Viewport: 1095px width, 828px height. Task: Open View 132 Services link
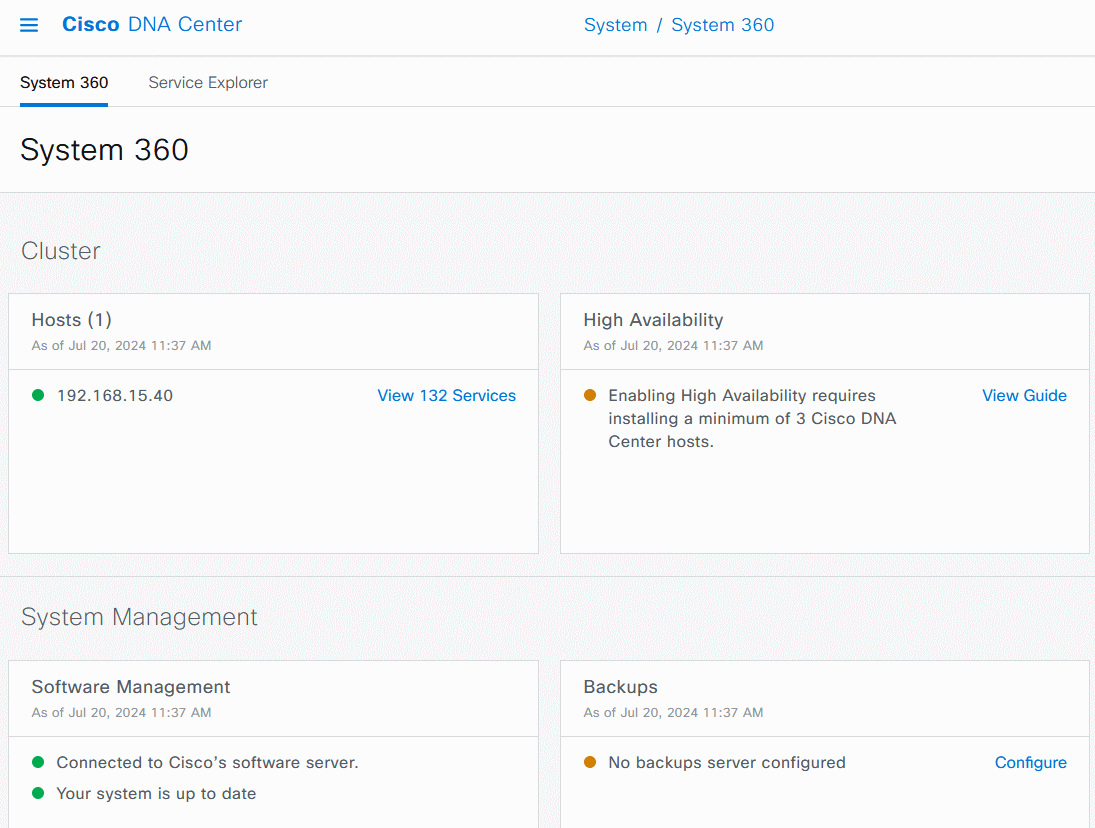[447, 395]
